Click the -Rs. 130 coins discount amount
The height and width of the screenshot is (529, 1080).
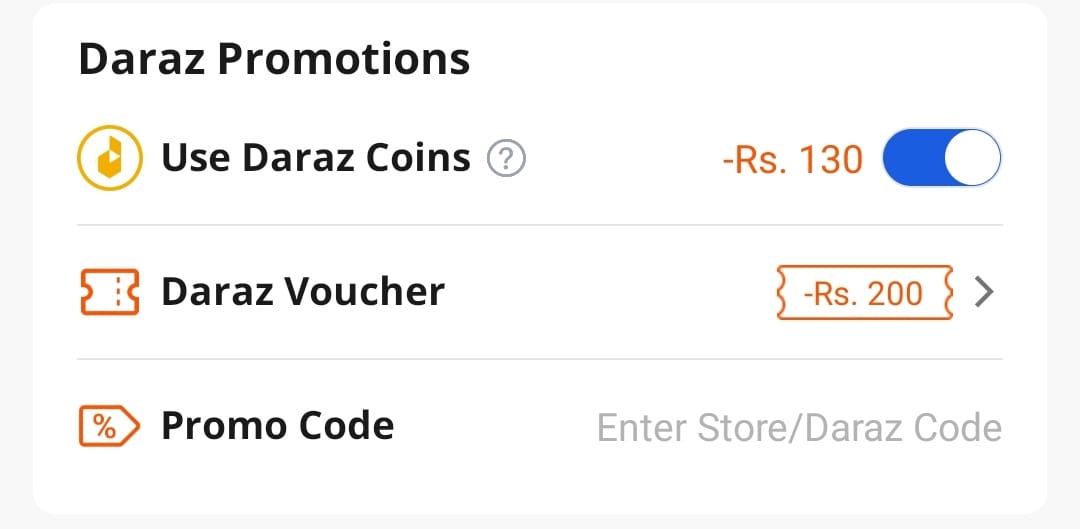click(x=793, y=160)
